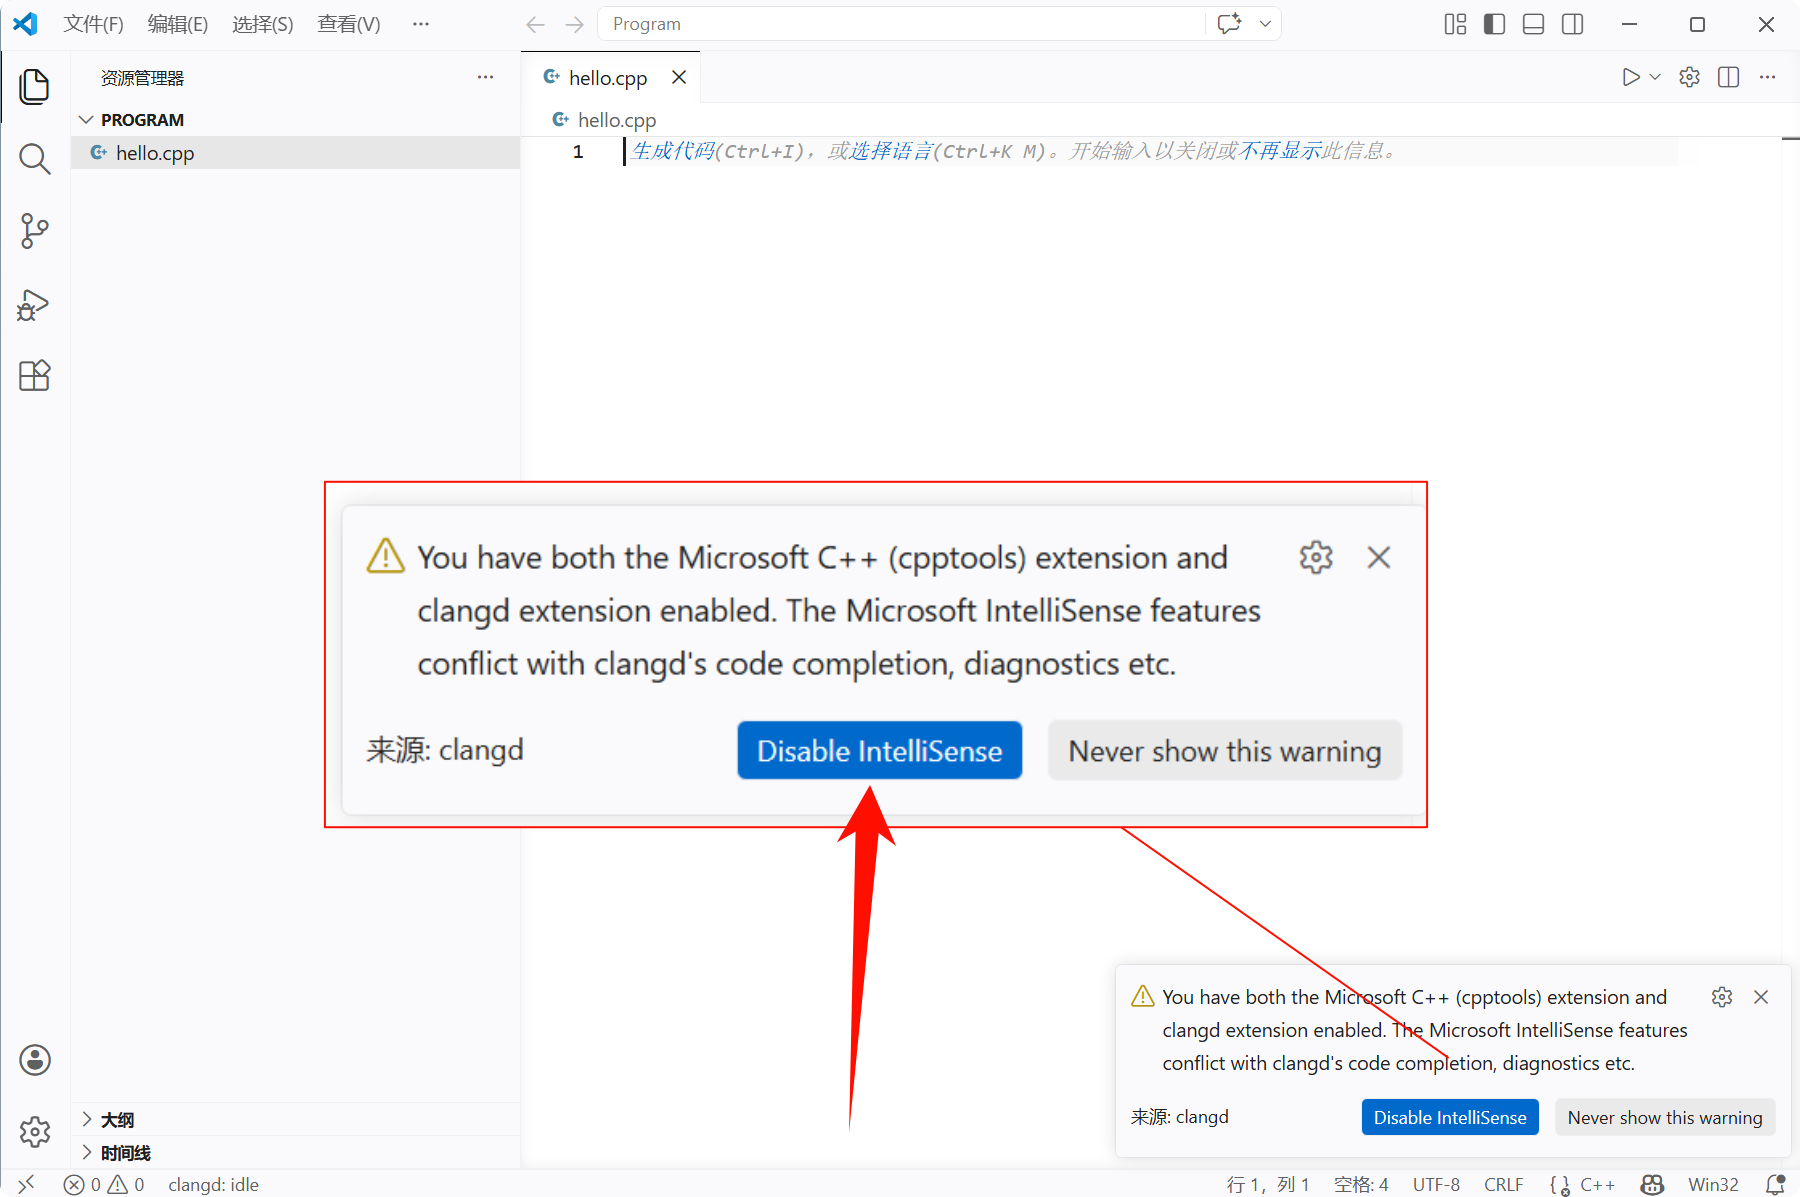Viewport: 1800px width, 1197px height.
Task: Toggle the secondary side bar
Action: tap(1572, 24)
